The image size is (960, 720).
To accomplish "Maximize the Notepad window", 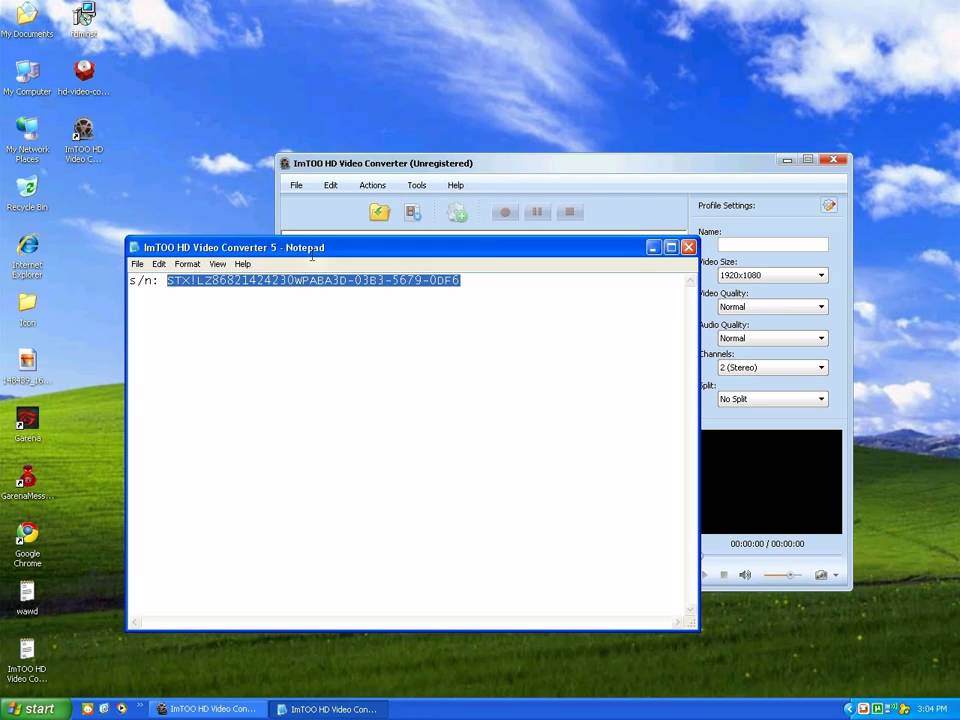I will [671, 247].
